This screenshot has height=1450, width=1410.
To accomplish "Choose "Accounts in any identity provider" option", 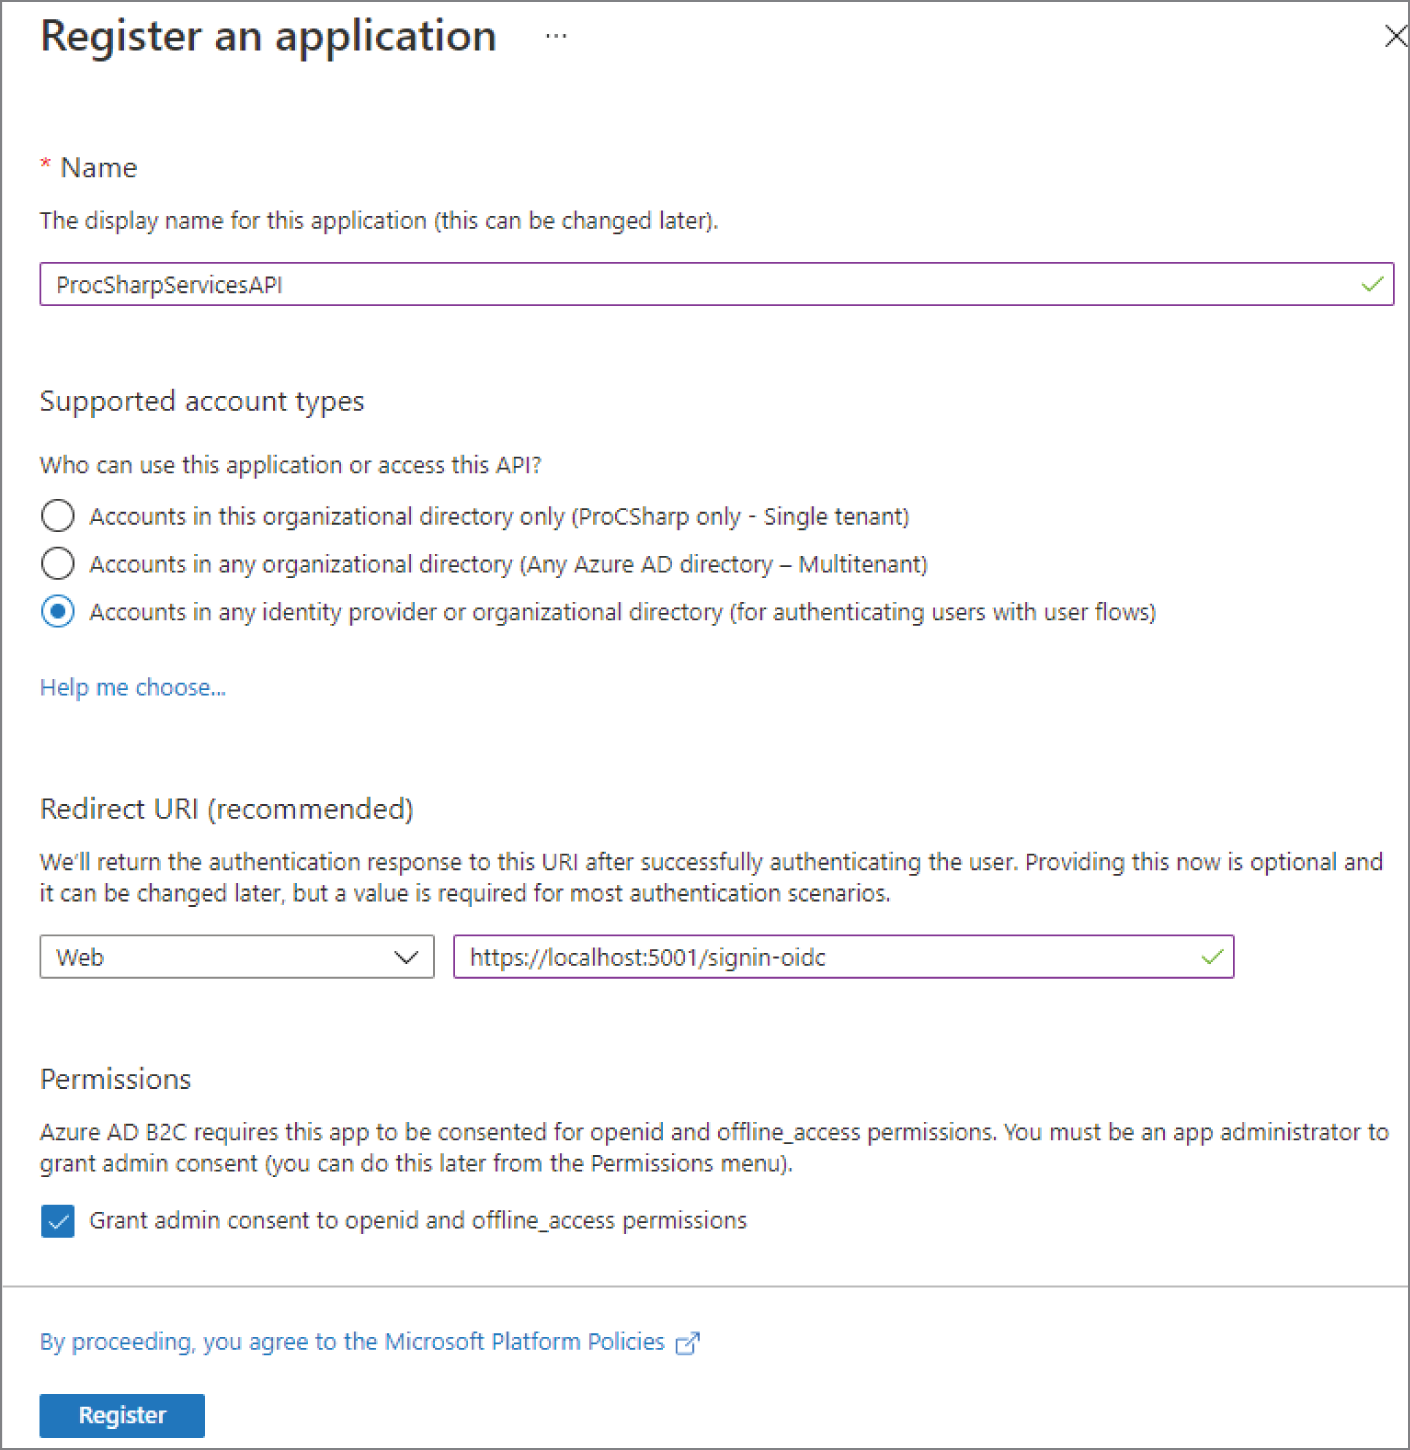I will 58,612.
